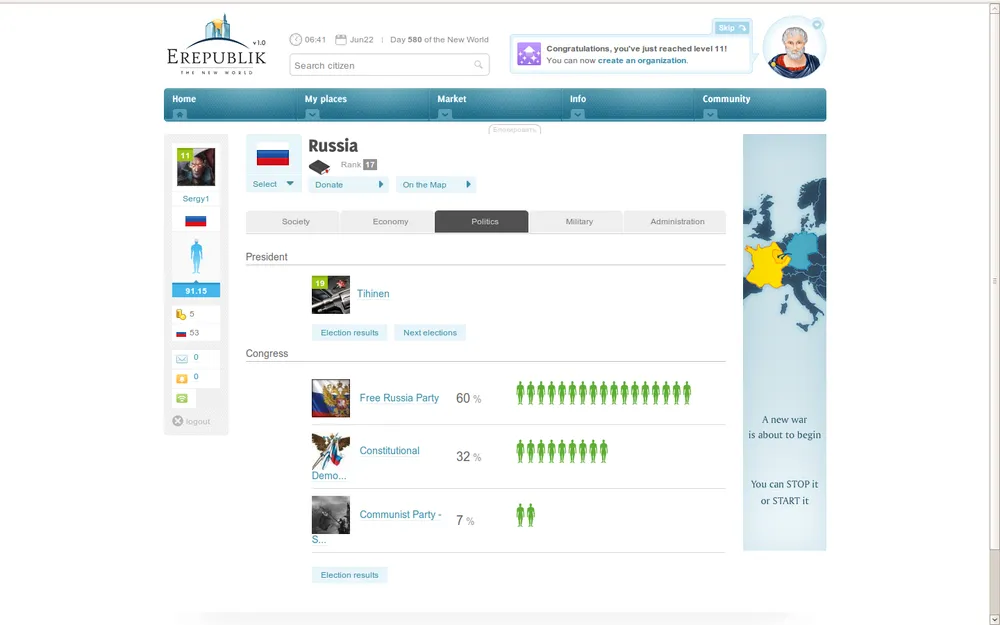Viewport: 1000px width, 625px height.
Task: Go to the Society tab
Action: pyautogui.click(x=295, y=222)
